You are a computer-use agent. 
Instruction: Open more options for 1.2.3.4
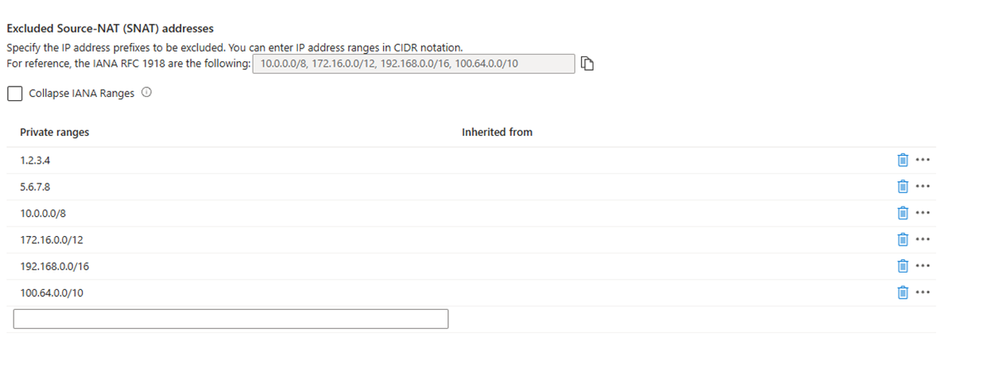923,160
